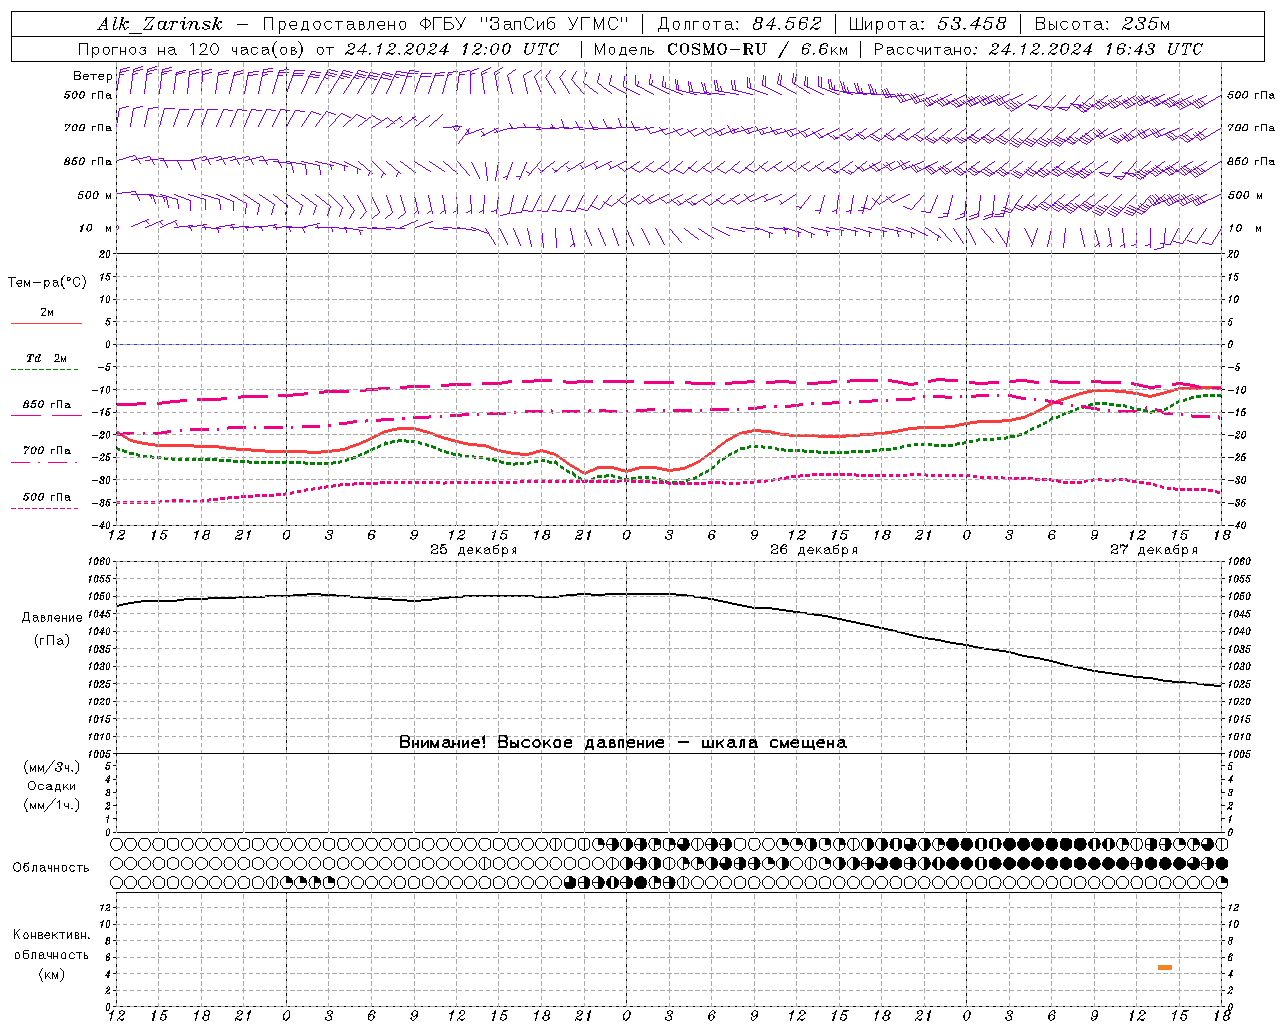
Task: Click the '700 гПа' temperature legend entry
Action: pos(46,451)
